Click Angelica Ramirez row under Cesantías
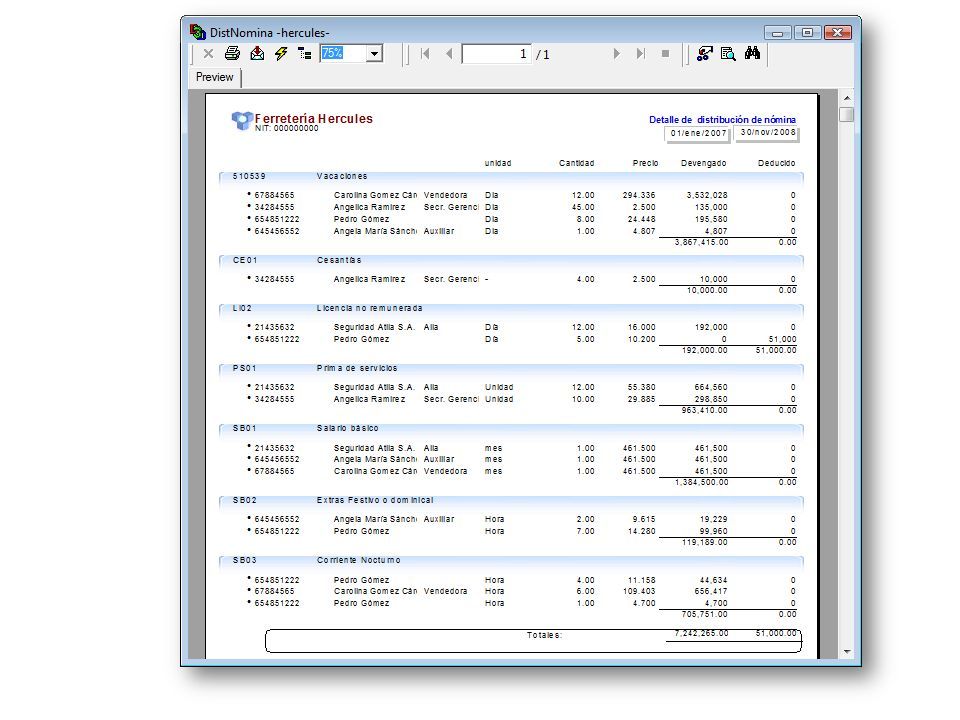The height and width of the screenshot is (720, 960). click(x=522, y=279)
